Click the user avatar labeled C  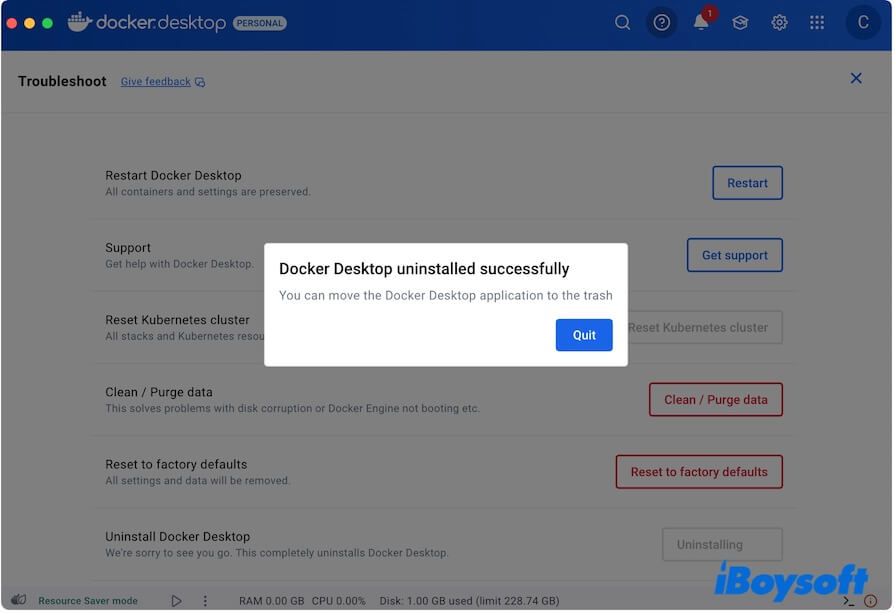(x=864, y=23)
